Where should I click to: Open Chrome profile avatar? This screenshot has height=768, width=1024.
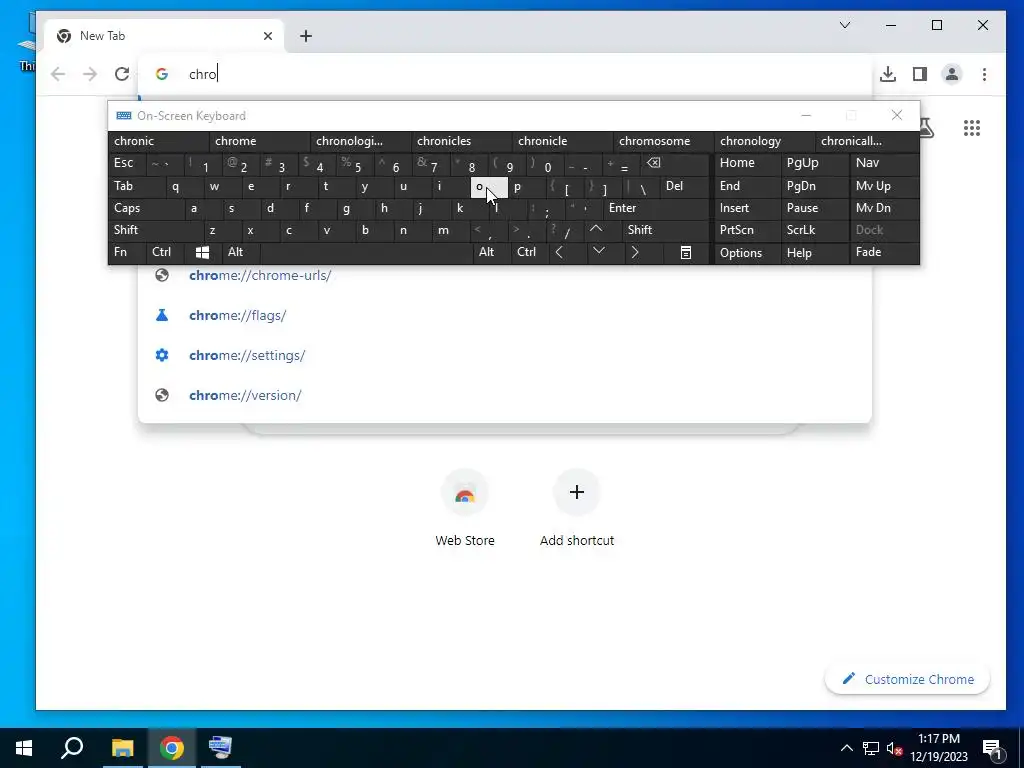tap(952, 74)
